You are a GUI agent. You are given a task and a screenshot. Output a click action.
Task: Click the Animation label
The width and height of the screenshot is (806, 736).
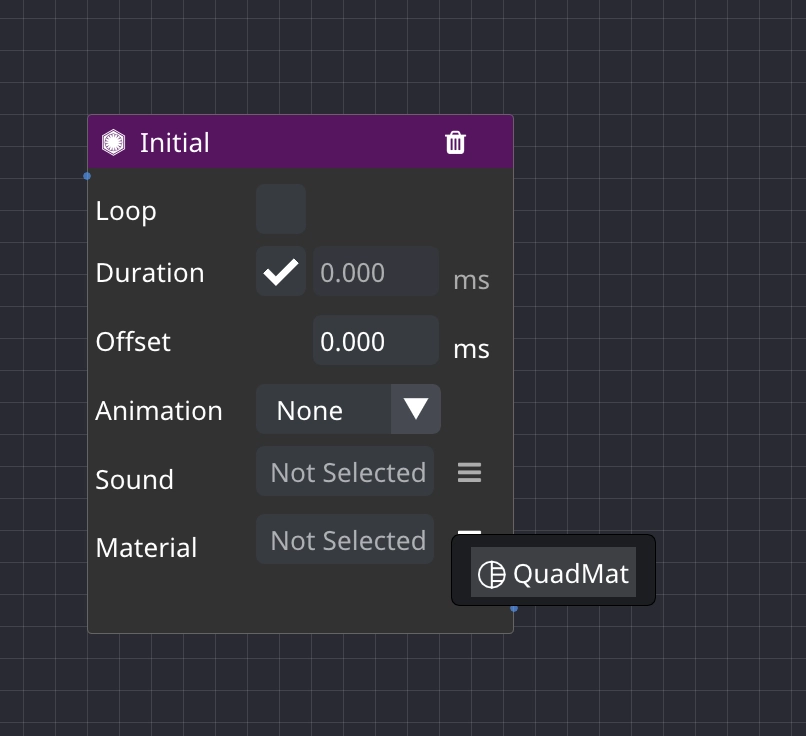pos(159,411)
